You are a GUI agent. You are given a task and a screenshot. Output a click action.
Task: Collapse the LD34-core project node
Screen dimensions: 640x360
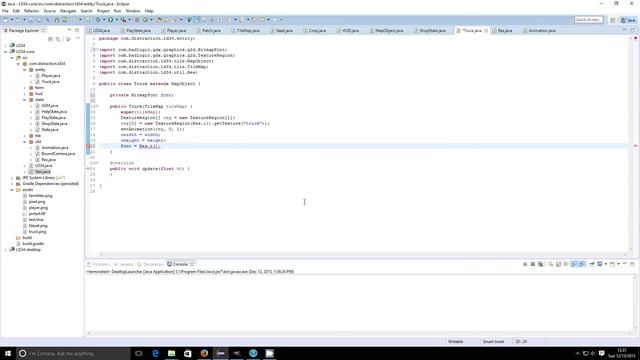tap(6, 52)
